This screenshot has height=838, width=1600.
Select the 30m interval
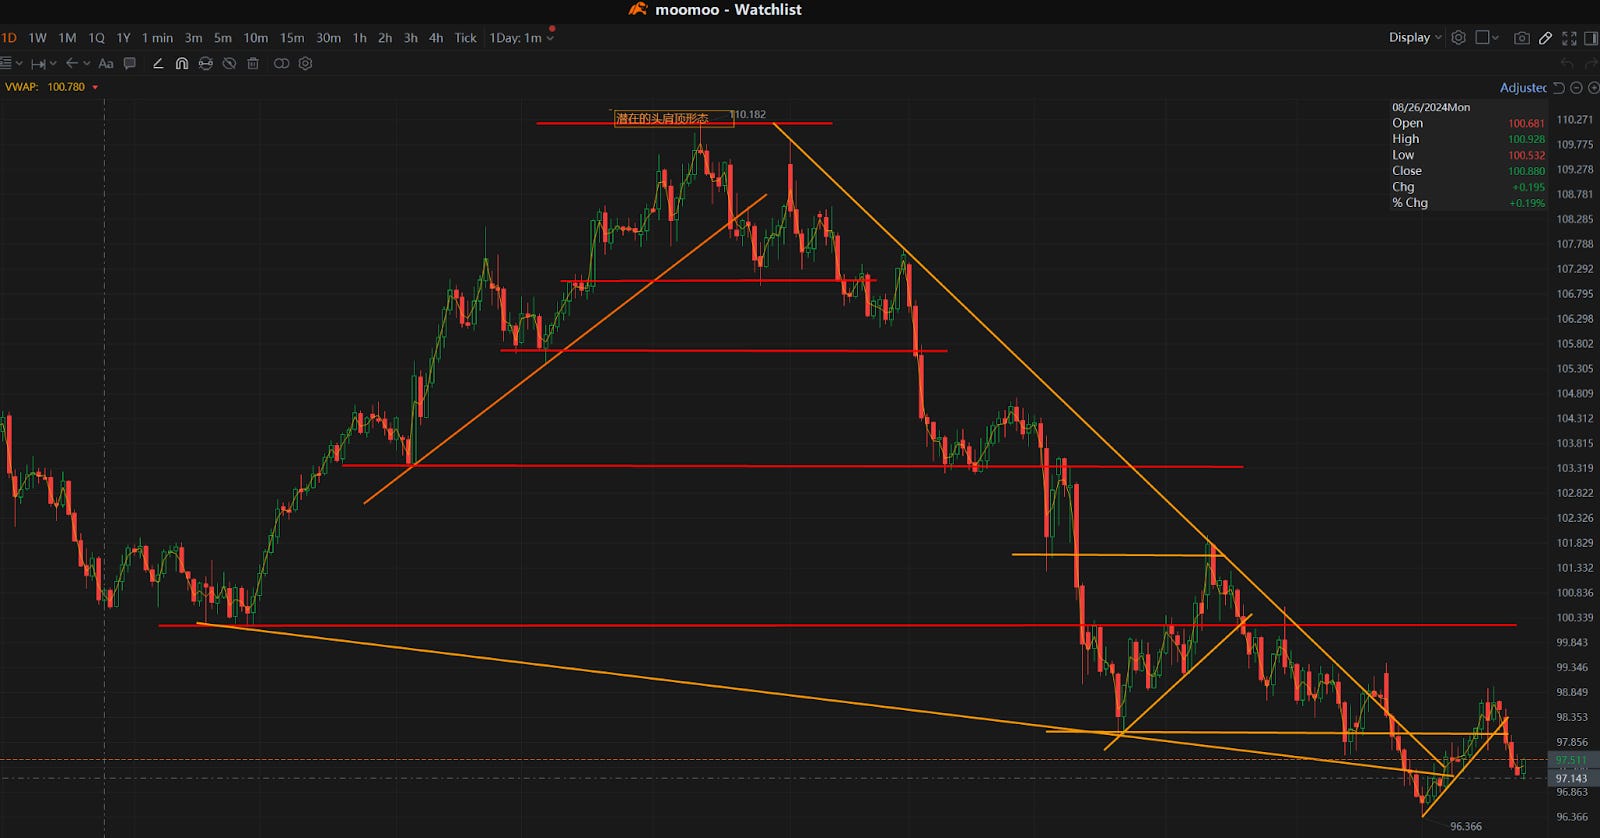(328, 38)
